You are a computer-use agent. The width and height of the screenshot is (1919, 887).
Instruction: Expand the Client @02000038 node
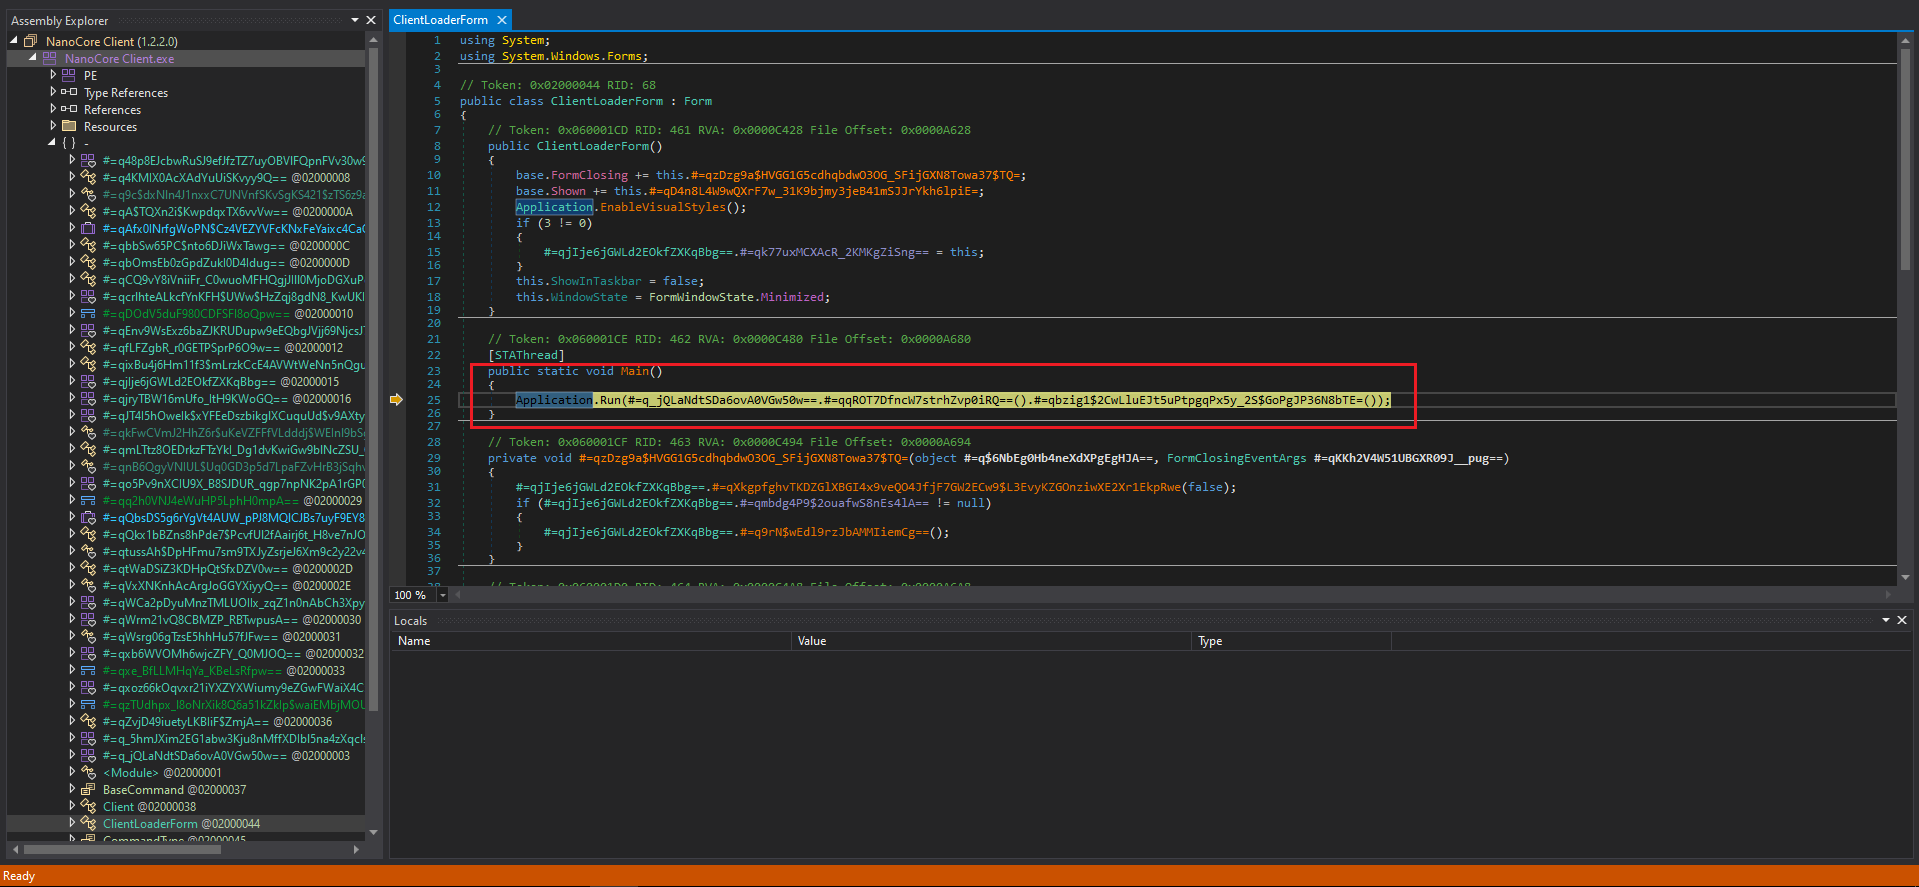pos(72,806)
